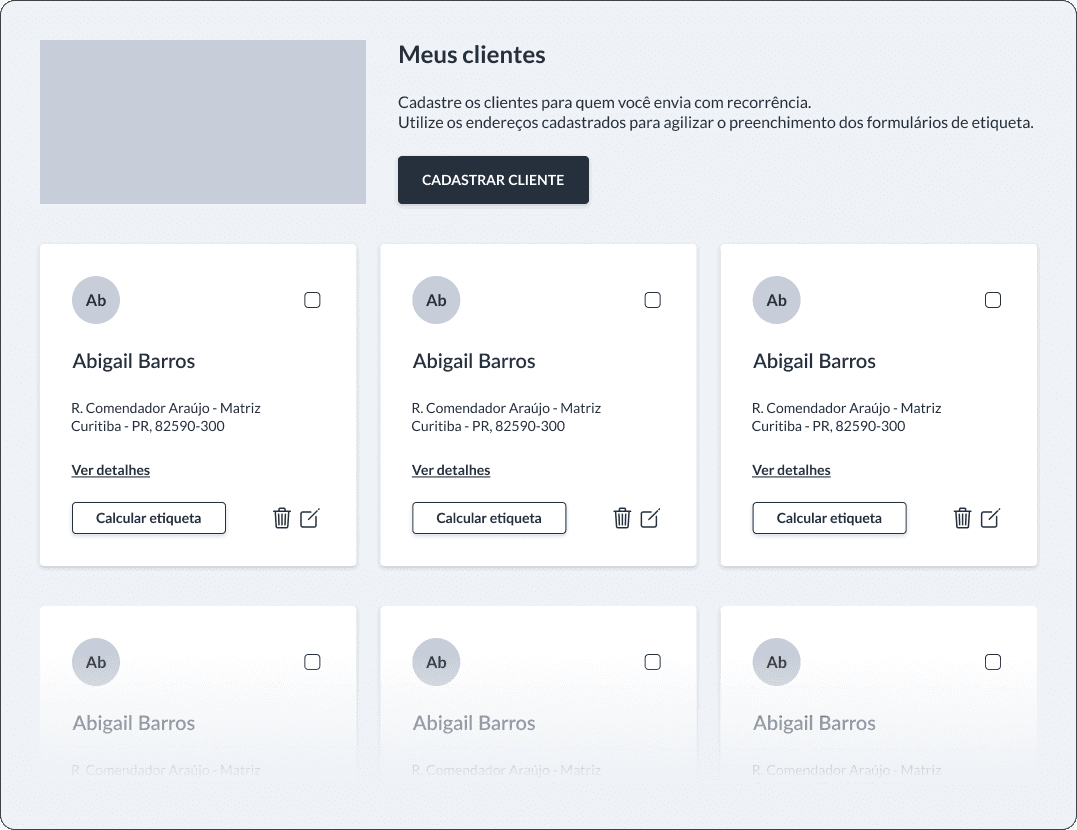Toggle checkbox on first bottom-row card

(313, 662)
